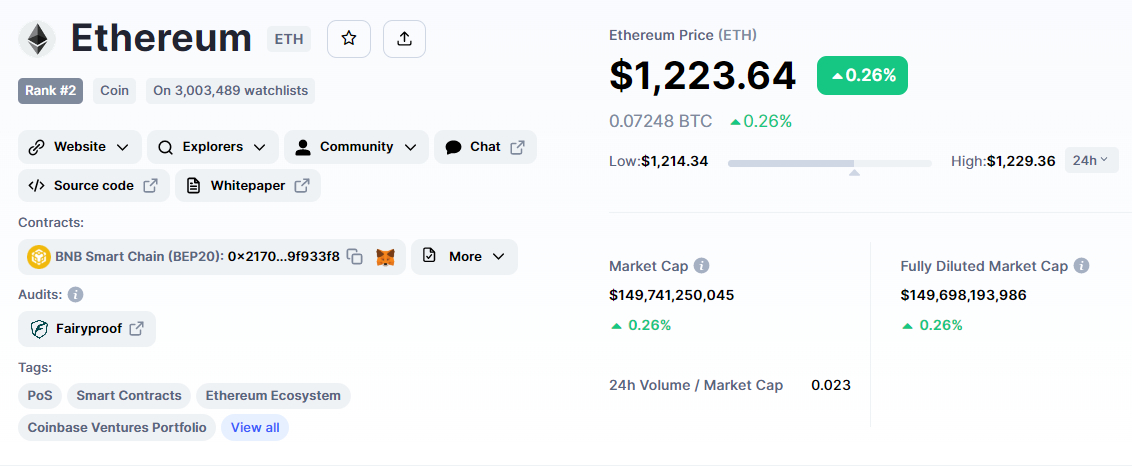1132x468 pixels.
Task: Click the document check icon beside More
Action: [429, 256]
